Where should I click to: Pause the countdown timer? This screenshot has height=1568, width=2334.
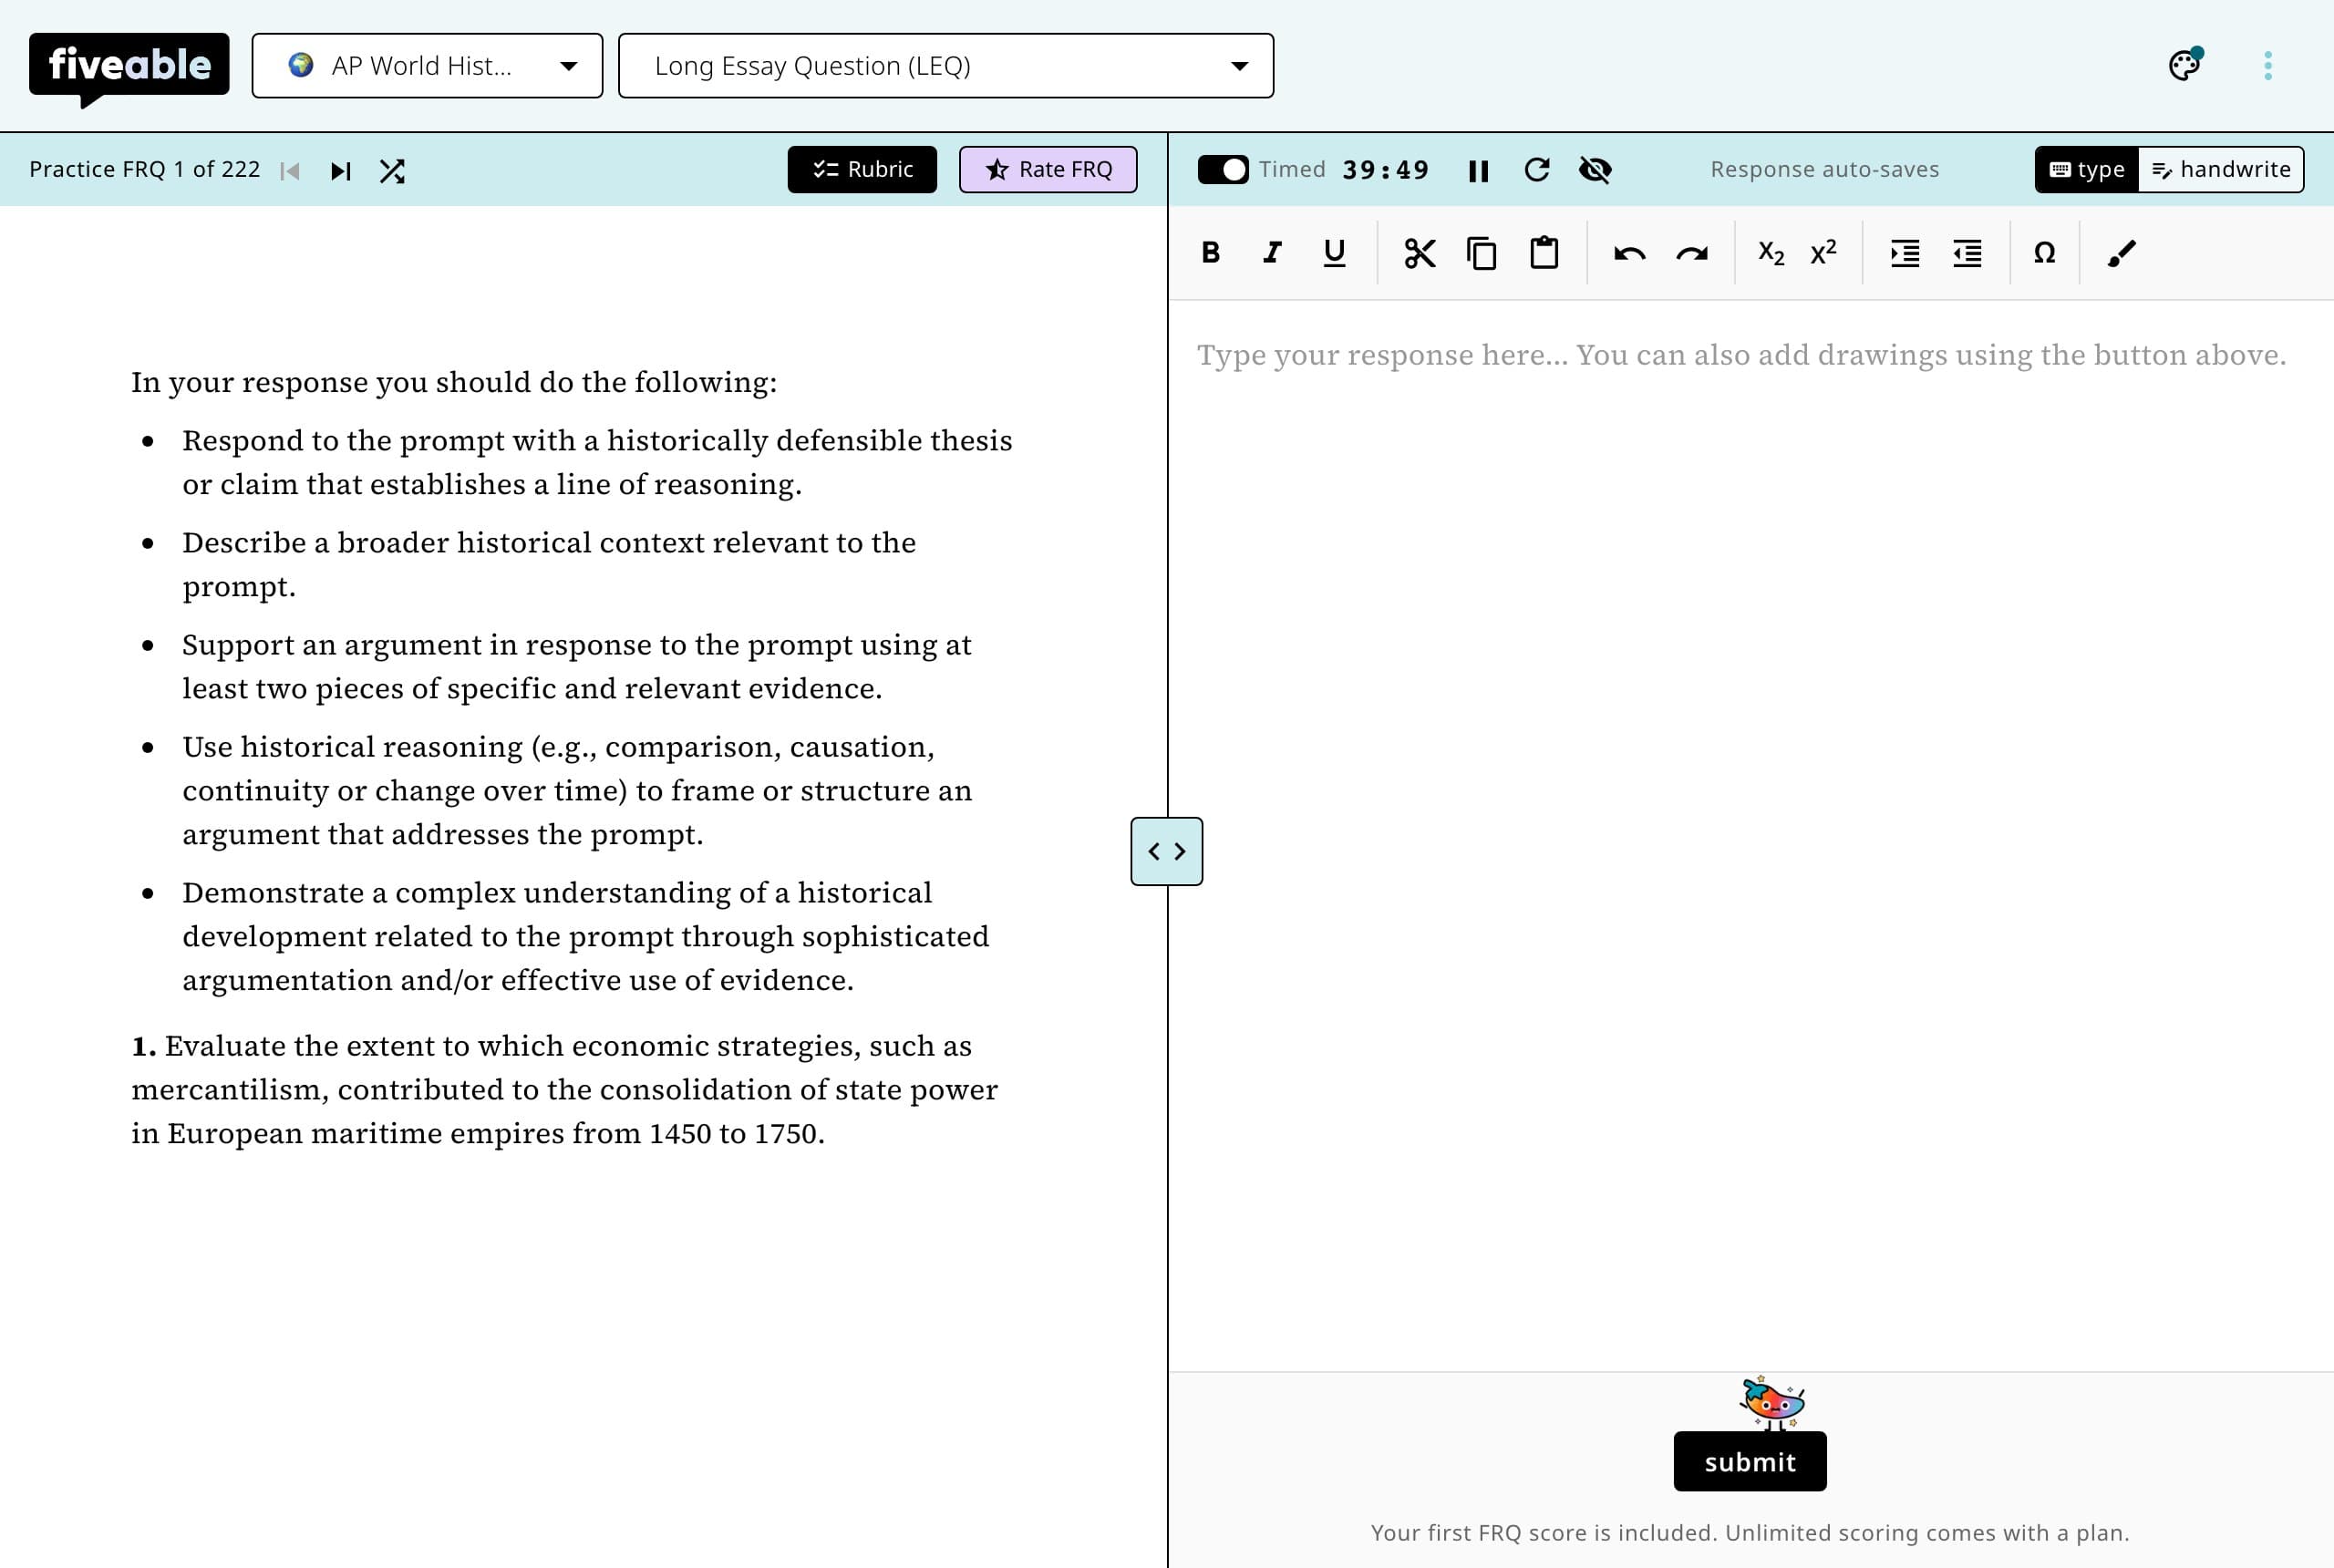pos(1478,171)
